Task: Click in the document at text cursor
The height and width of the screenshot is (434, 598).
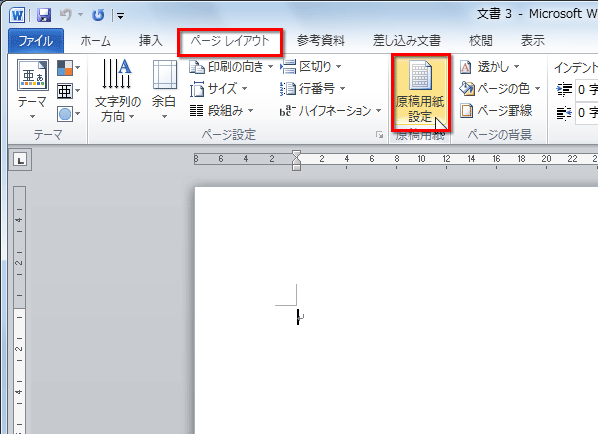Action: click(298, 317)
